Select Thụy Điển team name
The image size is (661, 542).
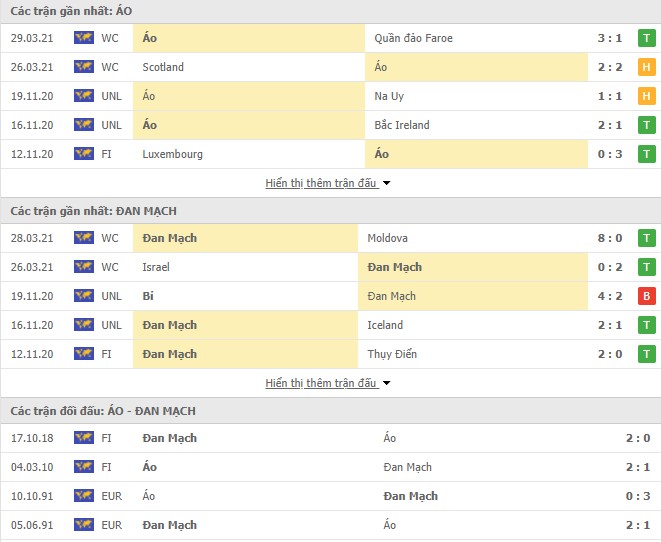click(x=391, y=354)
